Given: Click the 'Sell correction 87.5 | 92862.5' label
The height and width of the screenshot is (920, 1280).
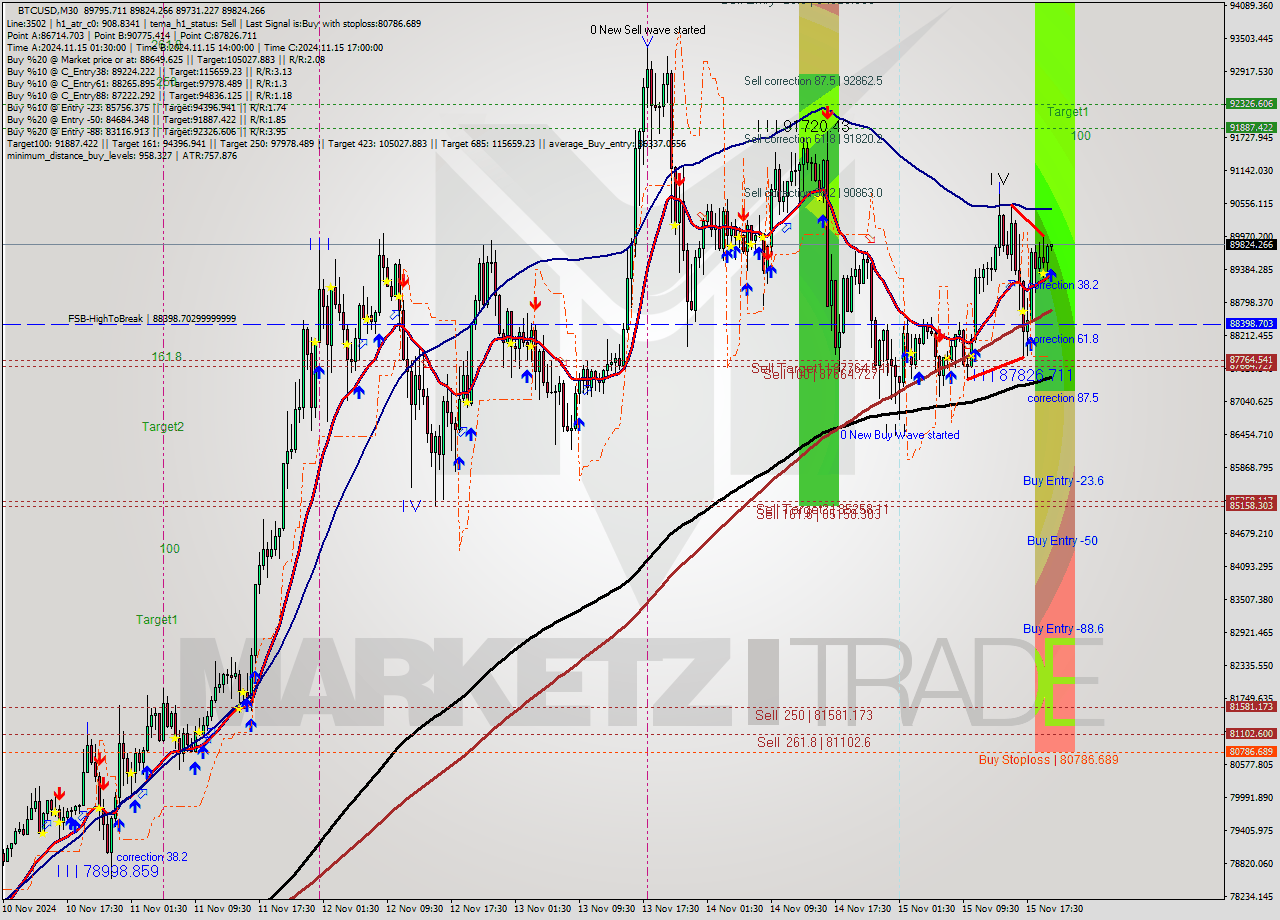Looking at the screenshot, I should 813,80.
